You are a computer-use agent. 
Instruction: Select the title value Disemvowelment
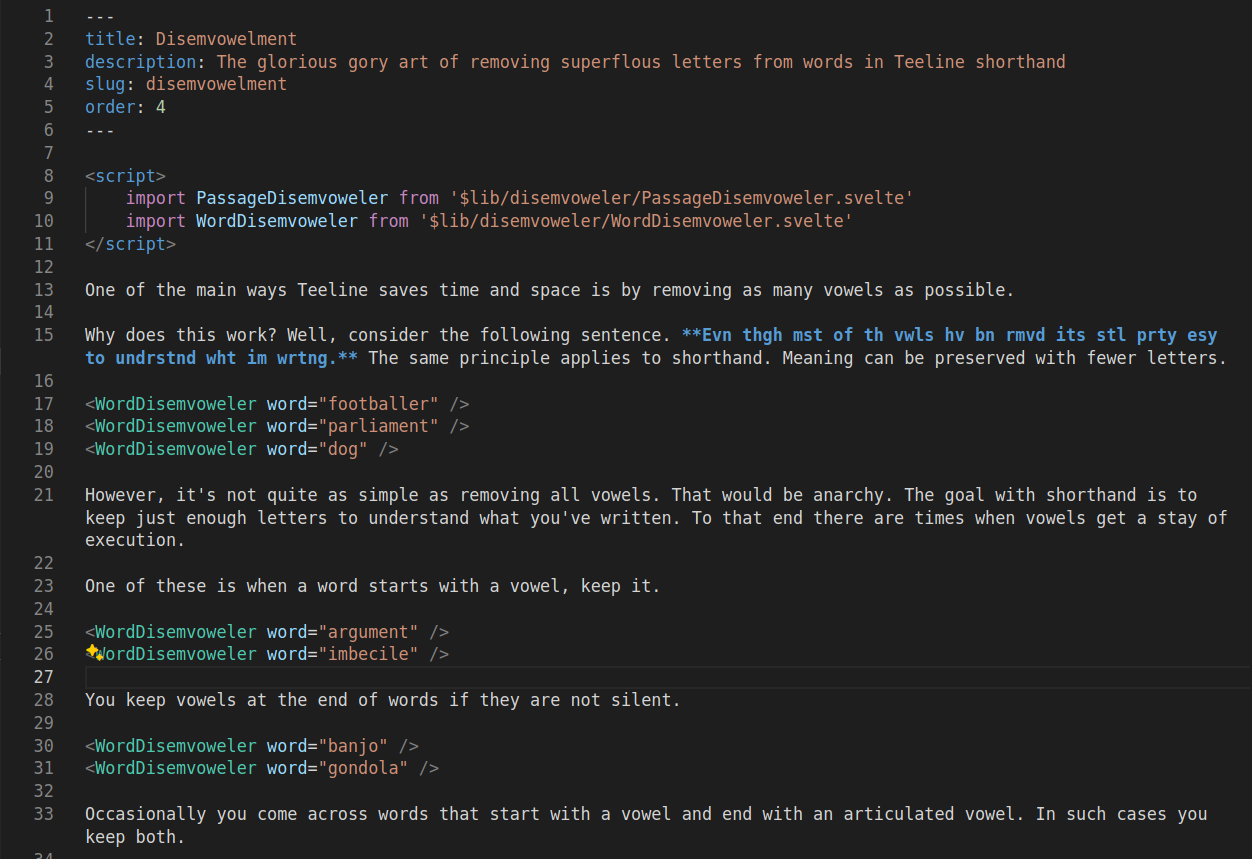225,38
